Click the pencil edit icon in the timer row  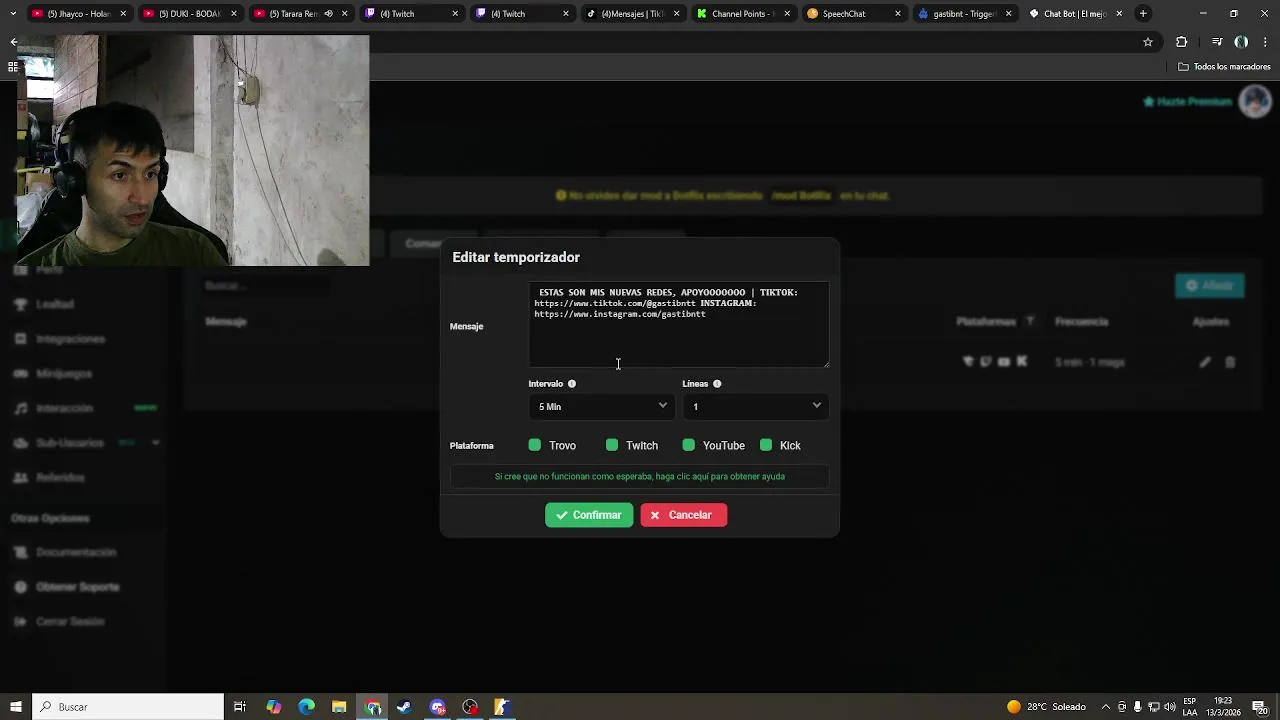coord(1205,362)
